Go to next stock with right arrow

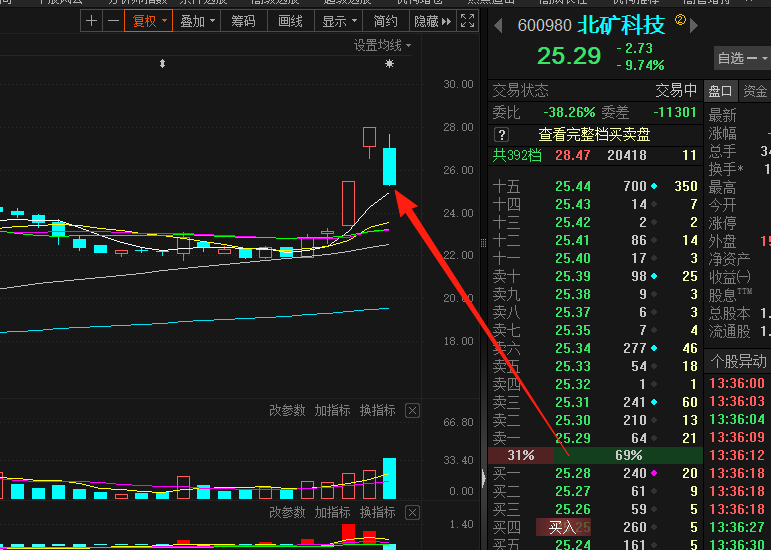coord(694,26)
